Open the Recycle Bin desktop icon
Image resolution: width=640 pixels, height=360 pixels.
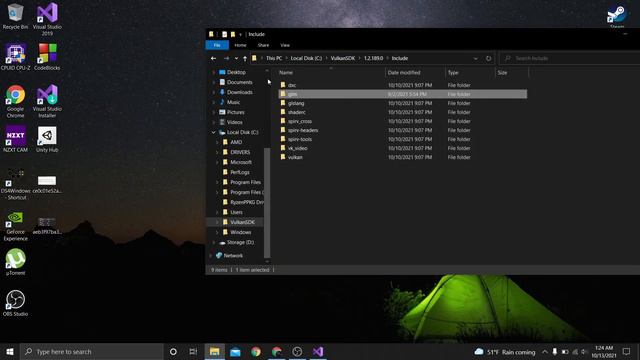tap(16, 16)
